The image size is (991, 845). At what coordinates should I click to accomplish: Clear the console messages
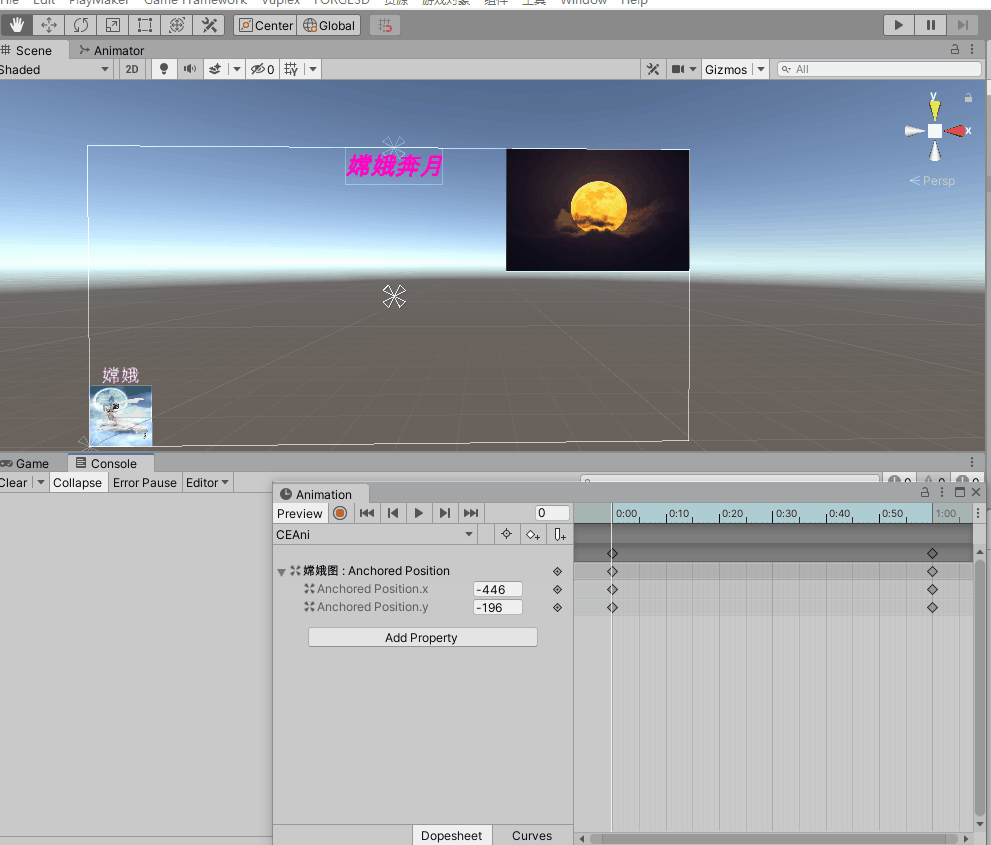coord(13,483)
